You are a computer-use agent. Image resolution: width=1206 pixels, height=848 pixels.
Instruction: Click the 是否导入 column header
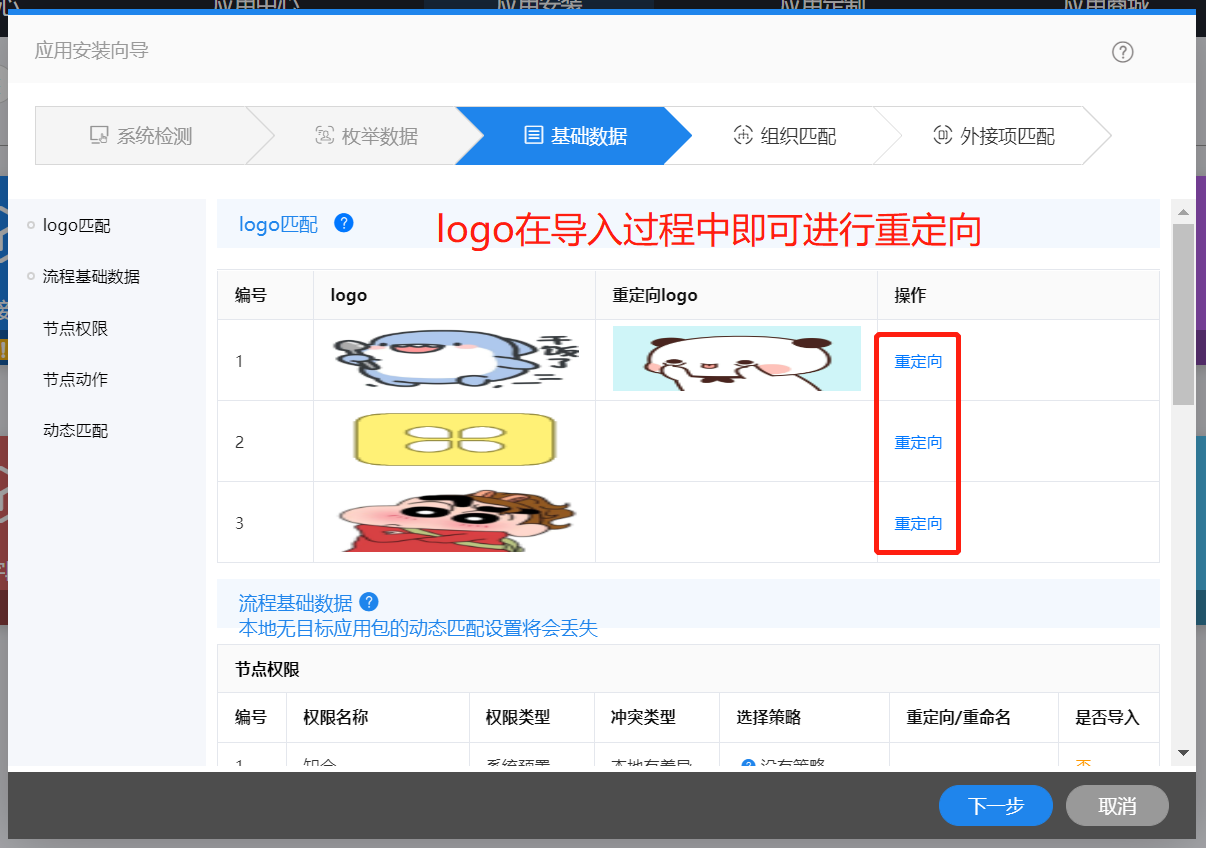pyautogui.click(x=1107, y=717)
